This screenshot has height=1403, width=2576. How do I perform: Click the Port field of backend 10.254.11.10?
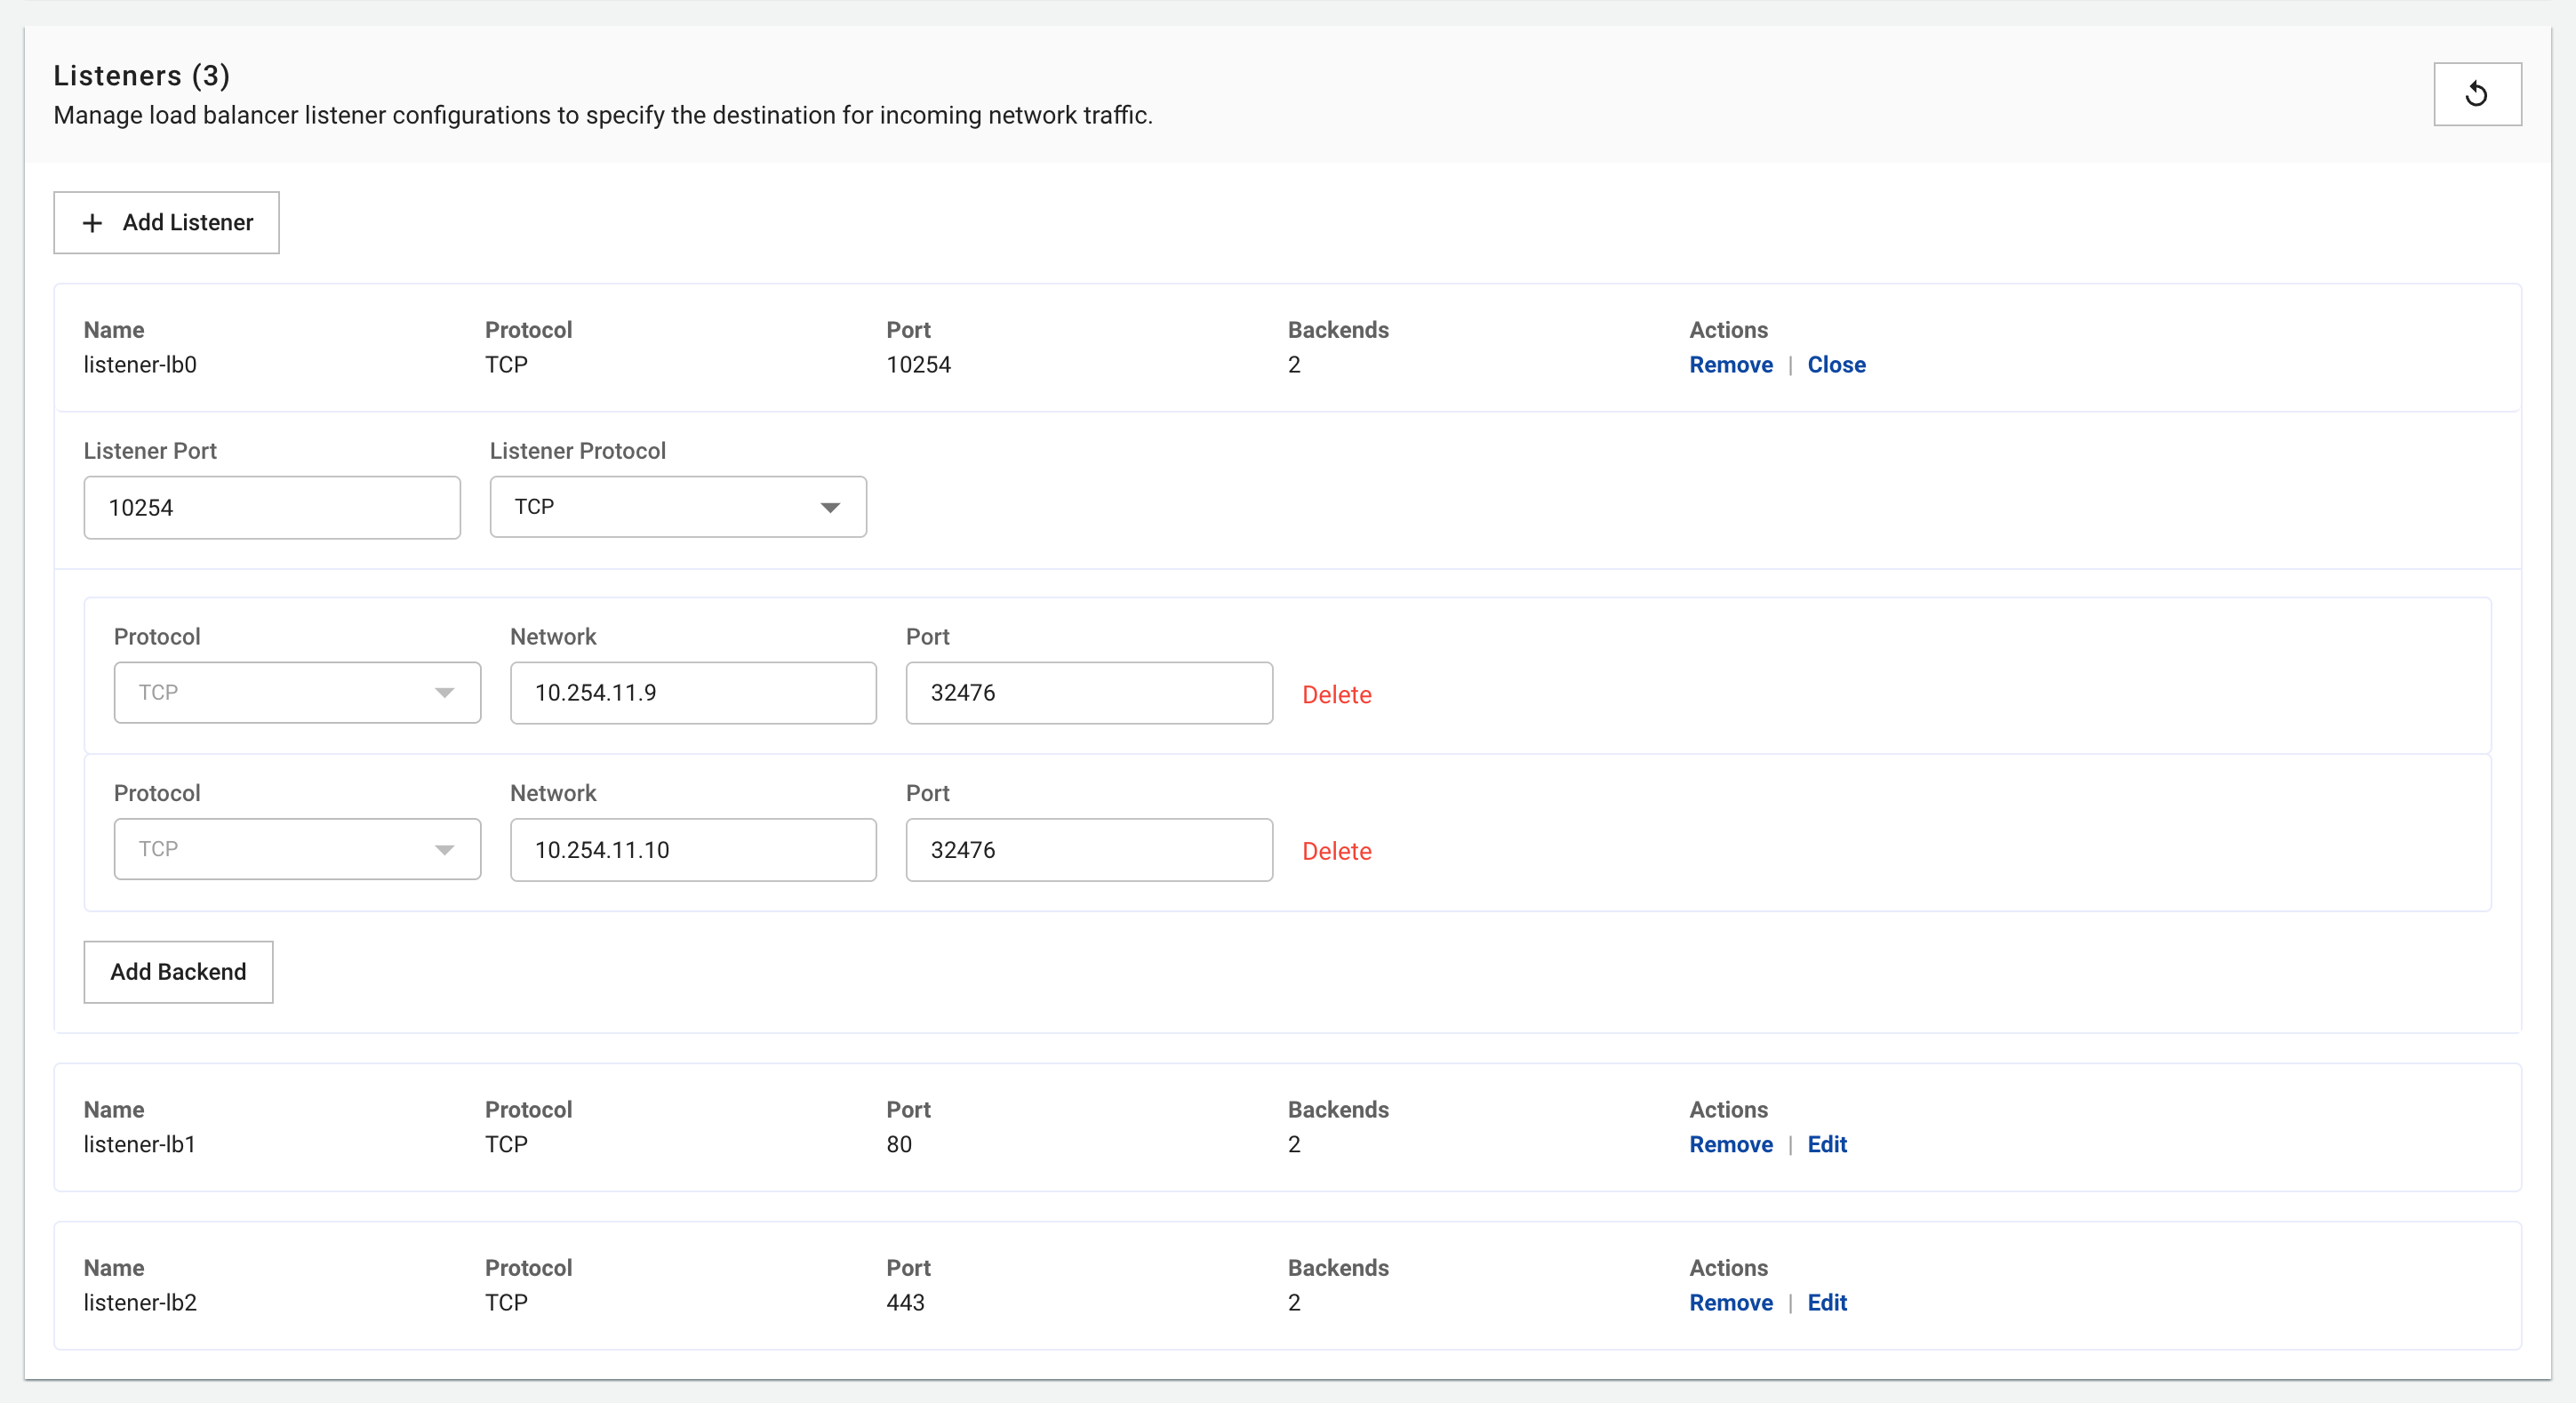coord(1089,850)
